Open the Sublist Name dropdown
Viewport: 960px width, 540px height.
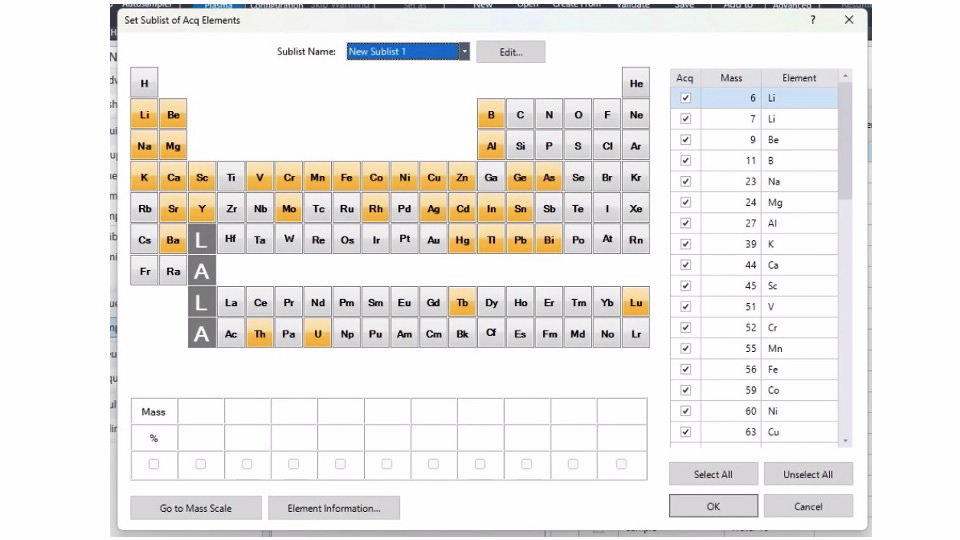click(464, 52)
